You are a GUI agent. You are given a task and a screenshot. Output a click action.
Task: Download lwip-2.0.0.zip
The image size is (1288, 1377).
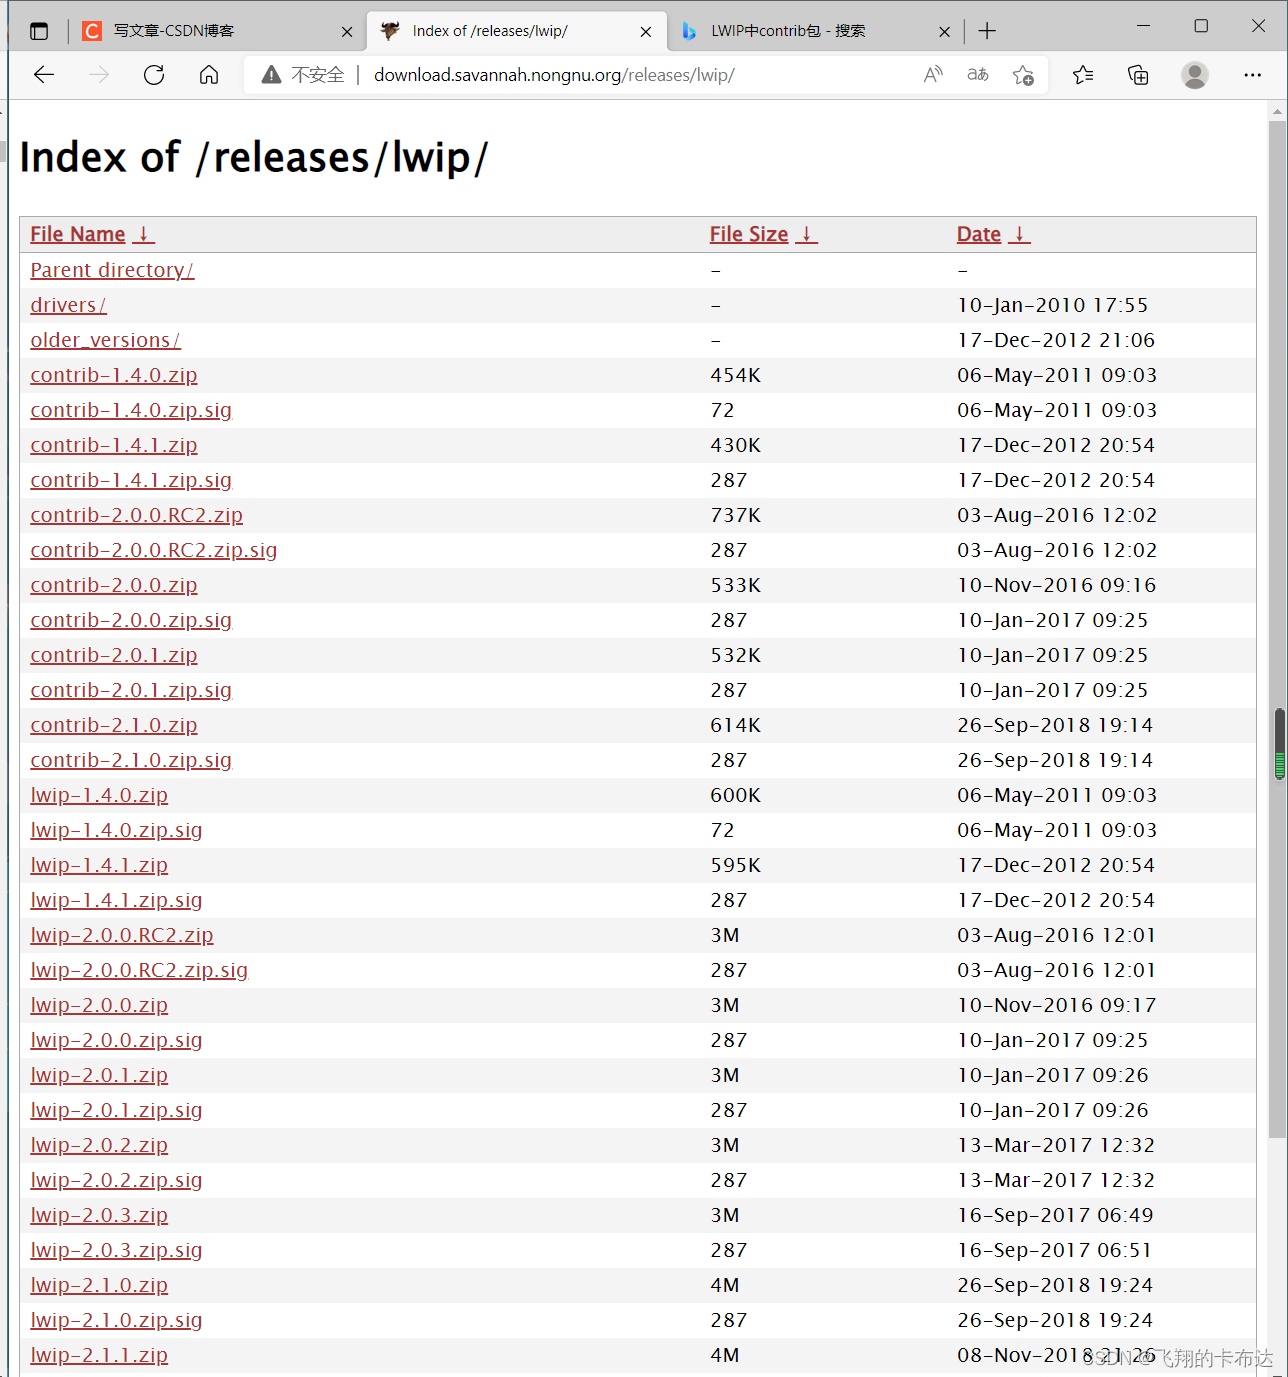(99, 1005)
